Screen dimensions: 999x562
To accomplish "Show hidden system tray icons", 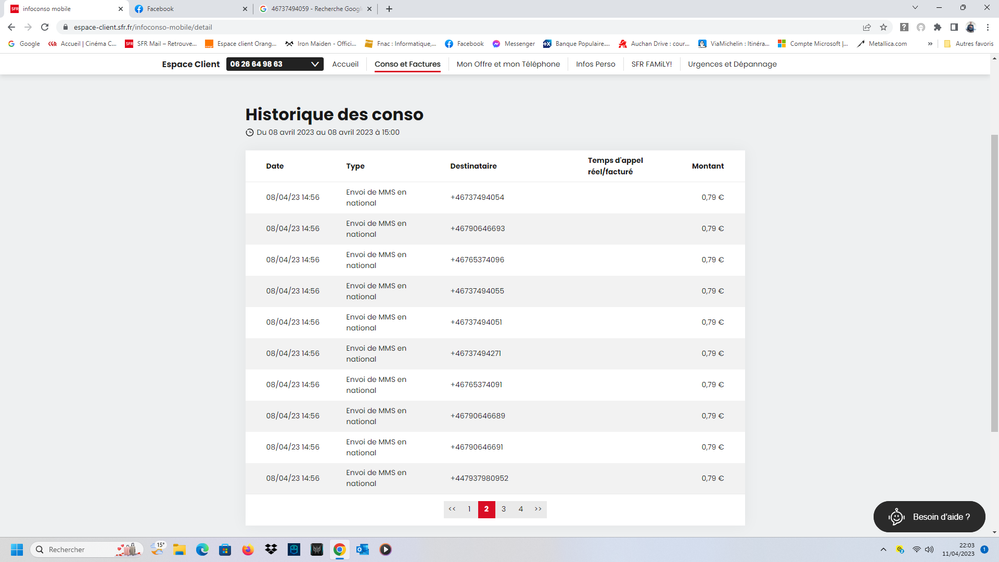I will [x=882, y=549].
